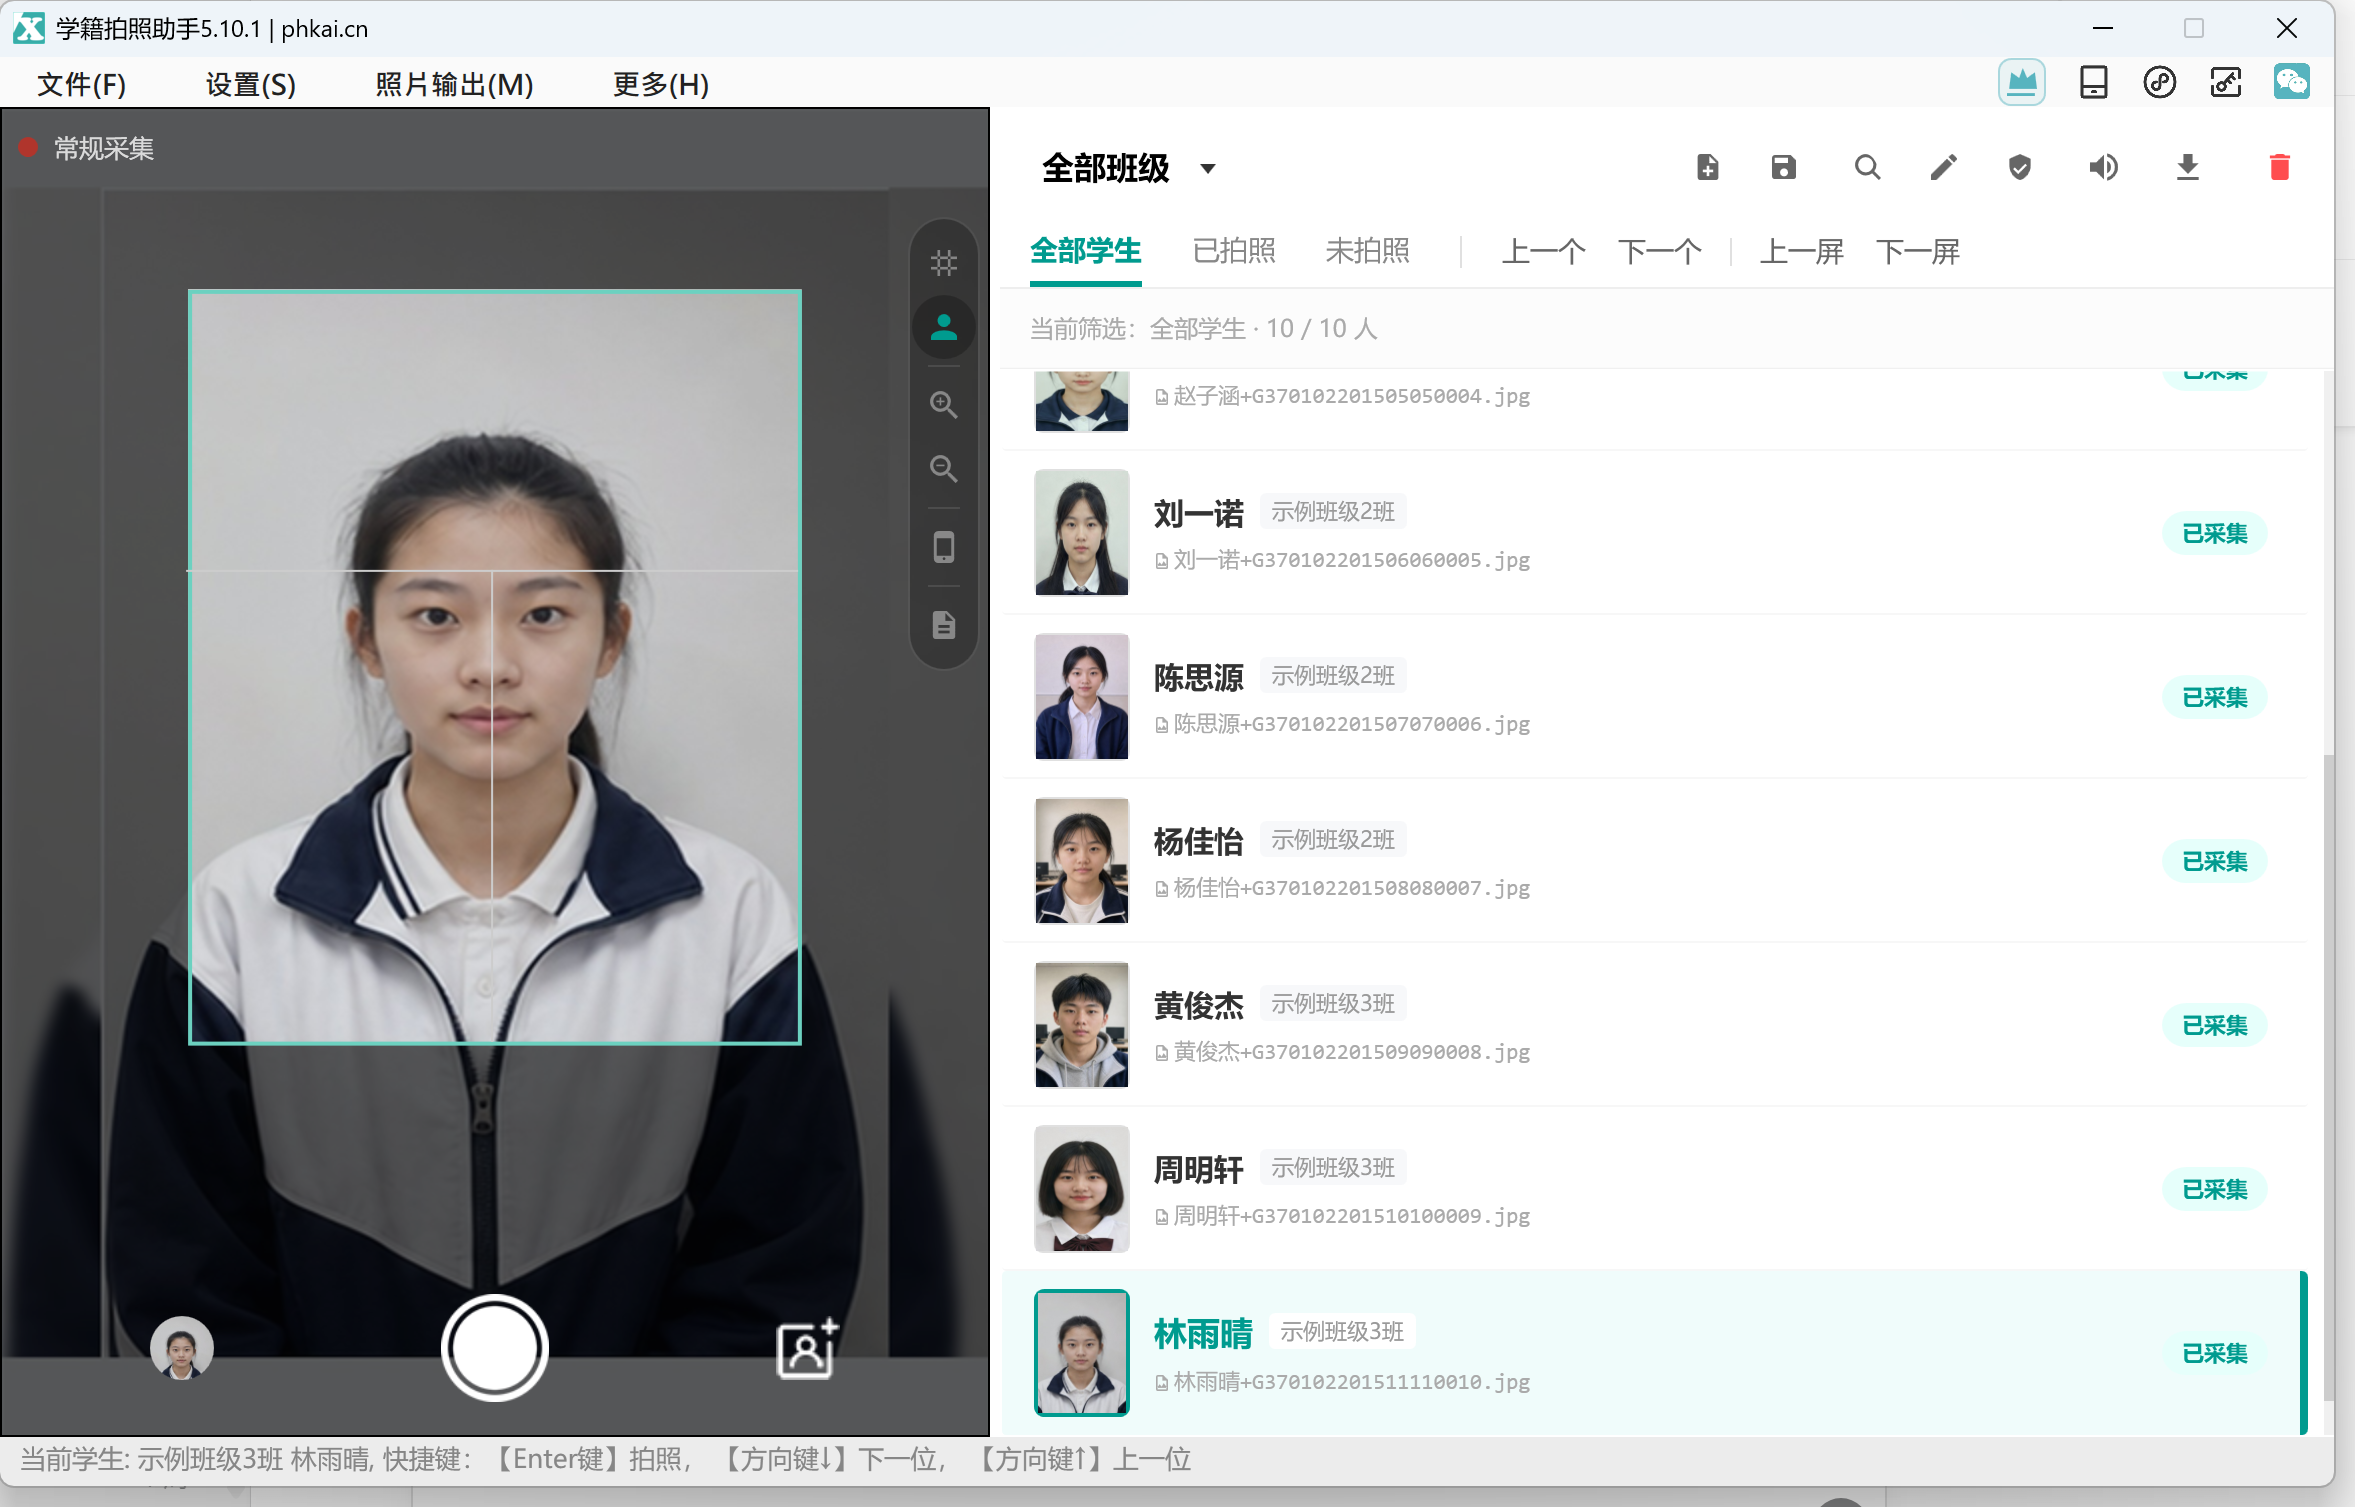Click the add new file icon

tap(1707, 167)
